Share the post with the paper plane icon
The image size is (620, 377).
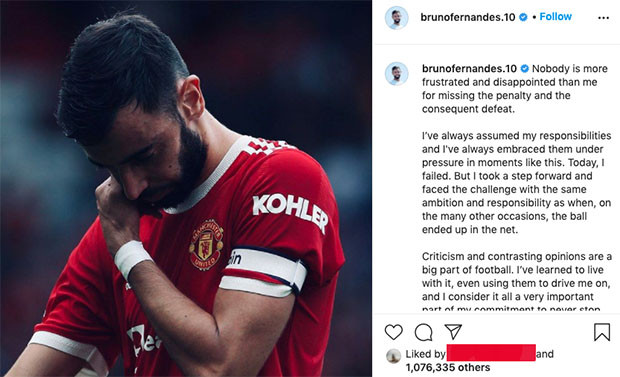click(453, 332)
